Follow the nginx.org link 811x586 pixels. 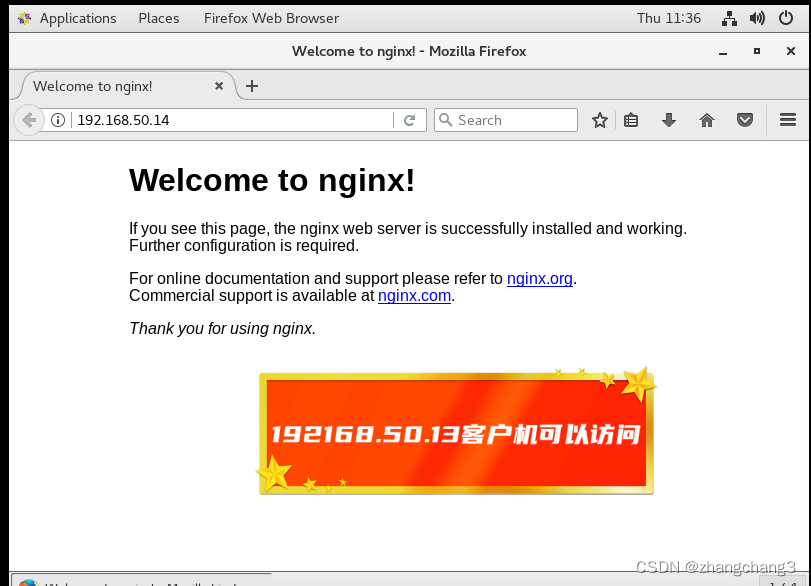click(539, 278)
